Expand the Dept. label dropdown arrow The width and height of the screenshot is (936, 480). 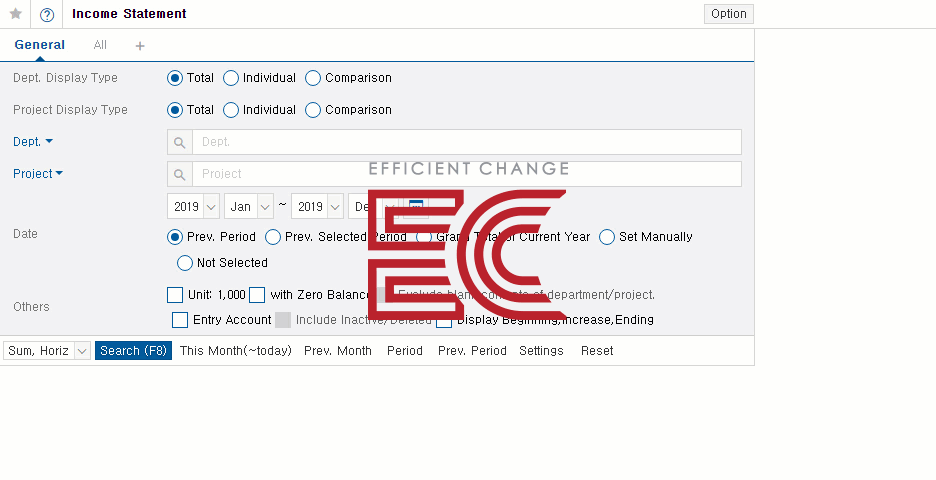point(49,142)
